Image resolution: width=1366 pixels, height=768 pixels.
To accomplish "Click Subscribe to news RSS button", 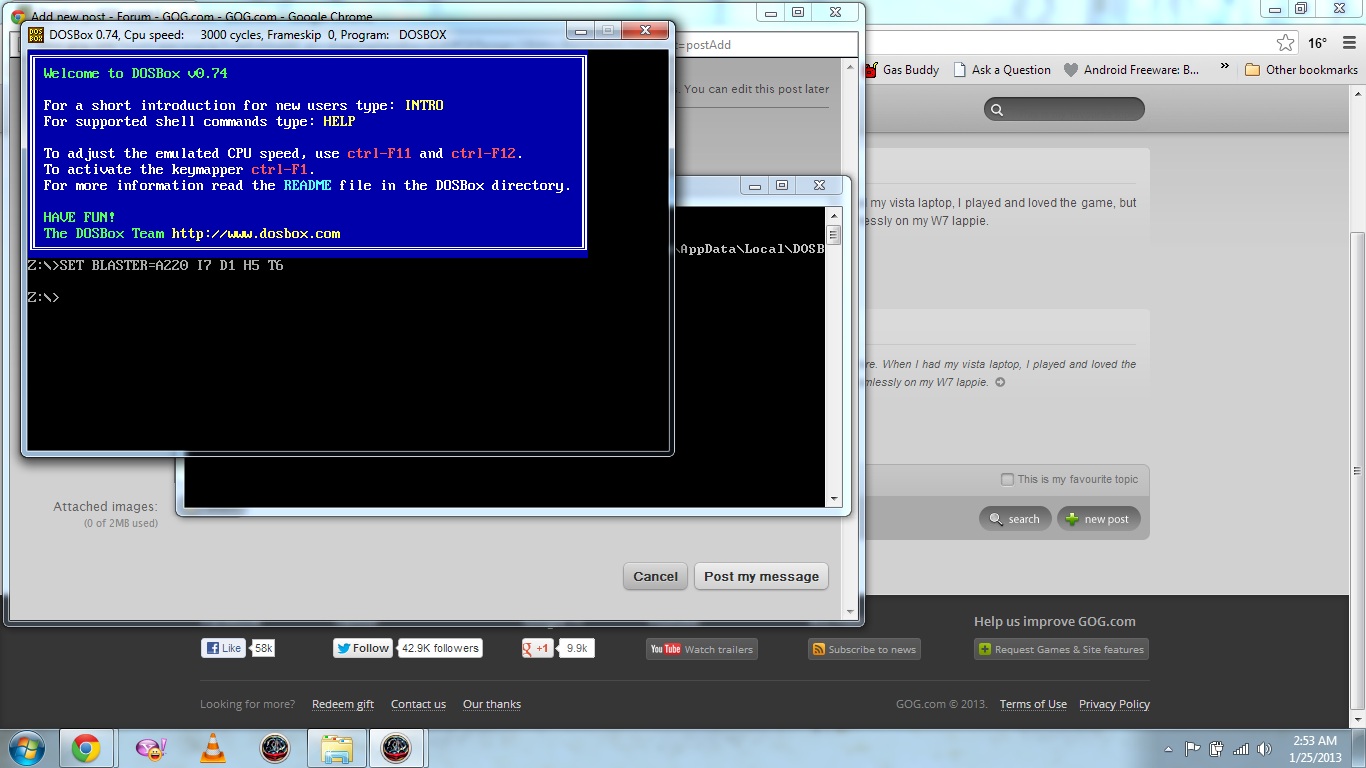I will coord(864,649).
